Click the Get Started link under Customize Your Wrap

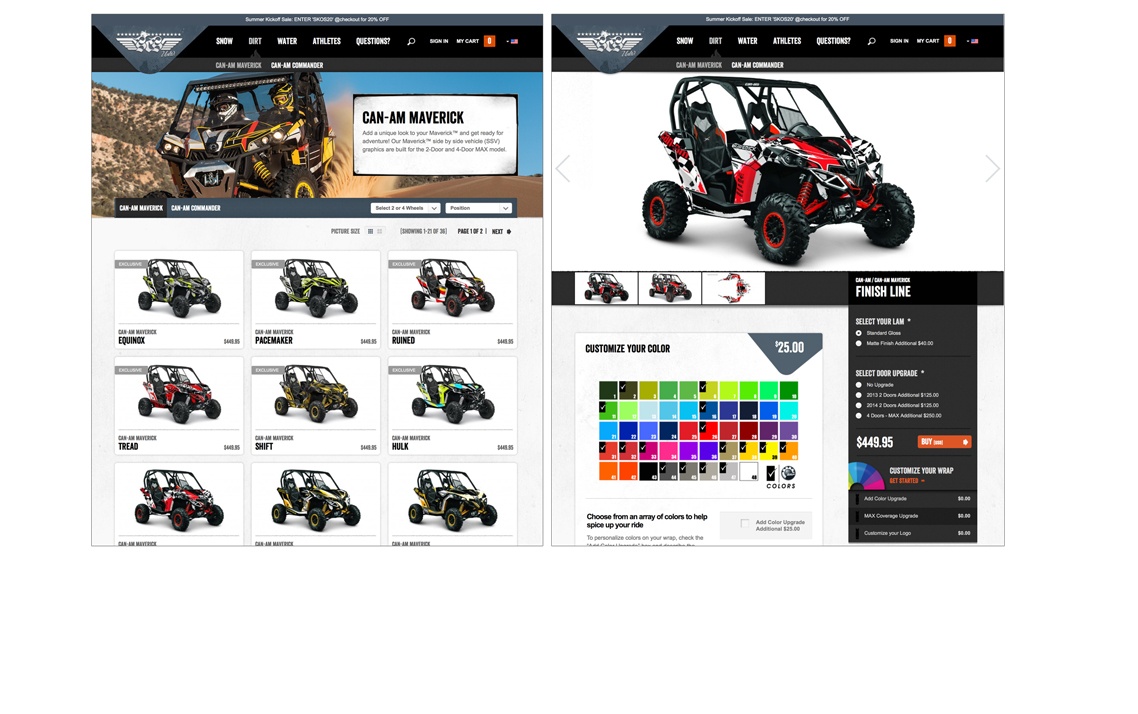pyautogui.click(x=906, y=481)
